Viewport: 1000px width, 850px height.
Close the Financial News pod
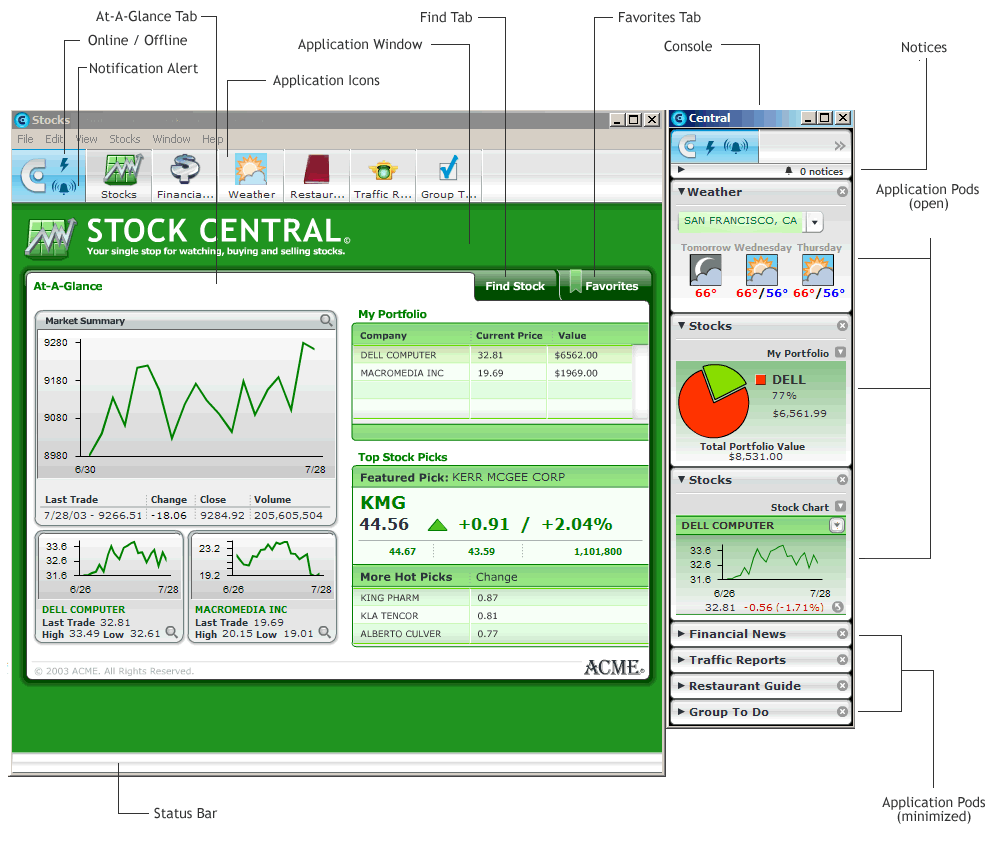pos(842,633)
